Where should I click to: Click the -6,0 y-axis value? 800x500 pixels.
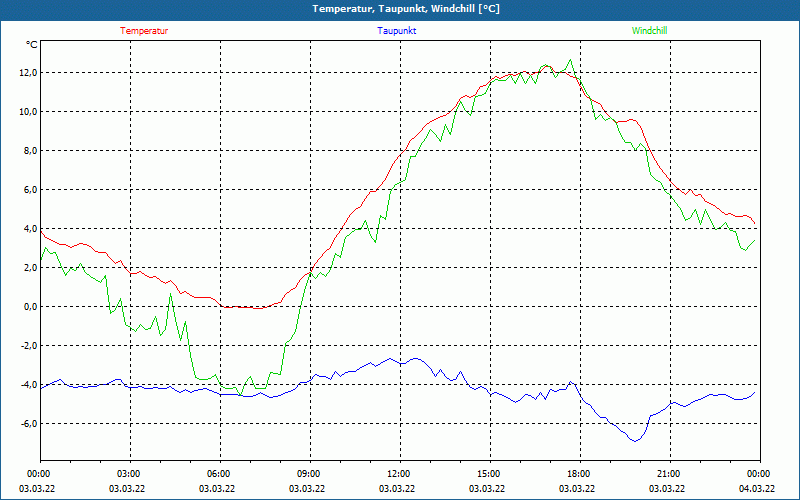[x=29, y=424]
